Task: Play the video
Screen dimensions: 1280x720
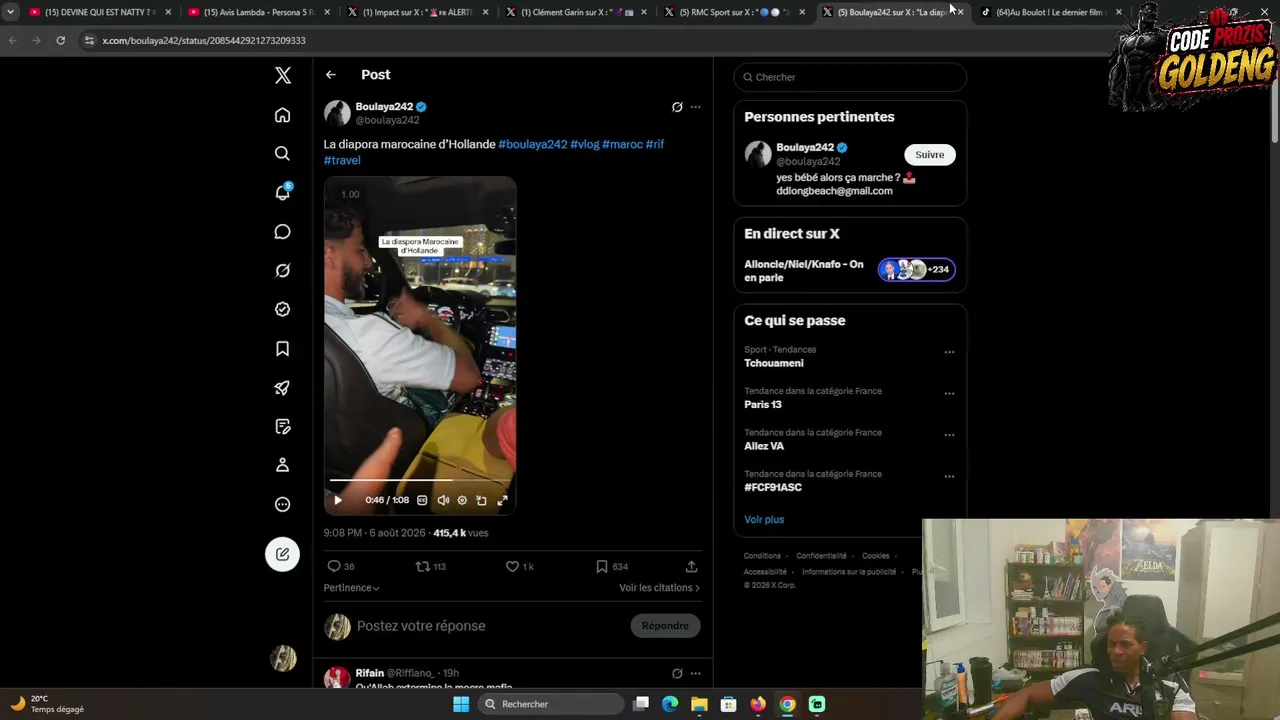Action: (338, 500)
